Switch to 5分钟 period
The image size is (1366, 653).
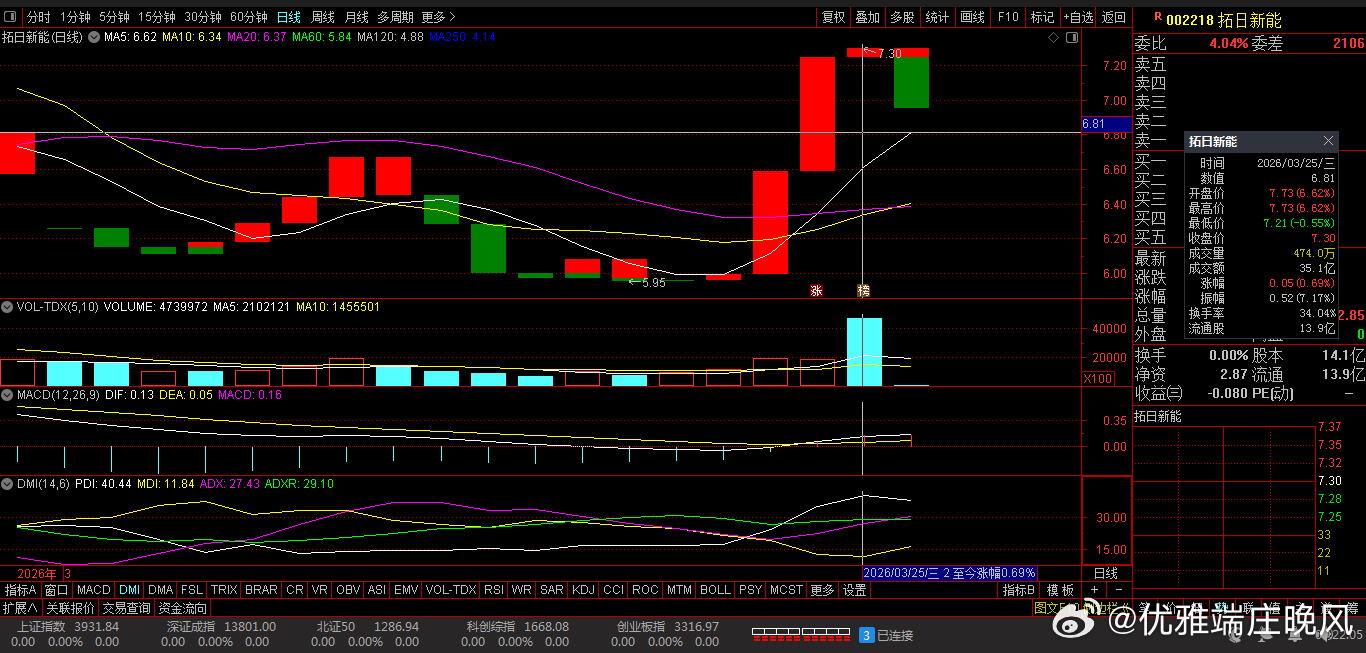coord(114,17)
